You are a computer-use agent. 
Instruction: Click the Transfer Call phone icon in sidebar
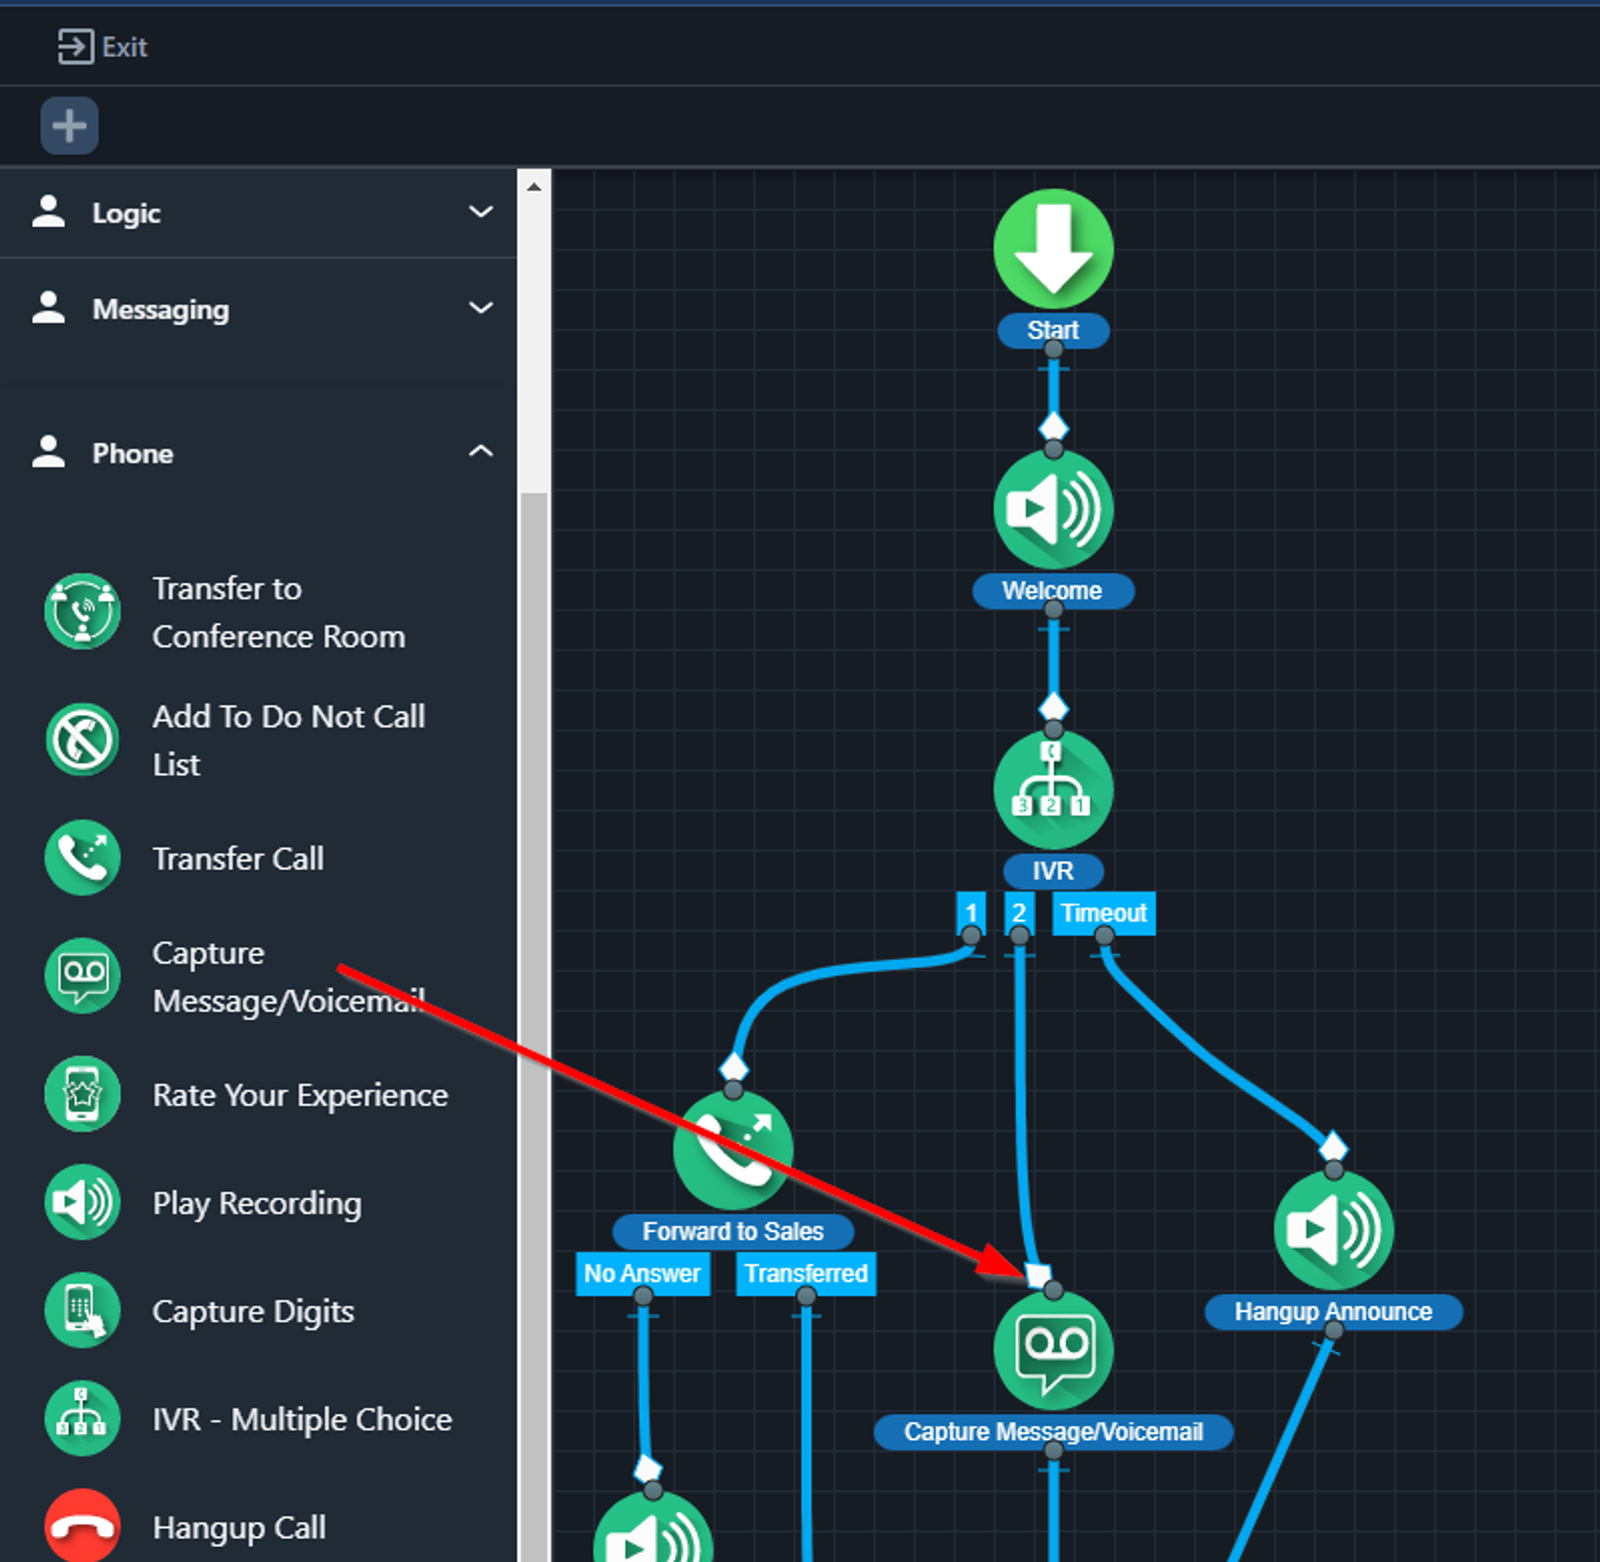click(x=83, y=858)
